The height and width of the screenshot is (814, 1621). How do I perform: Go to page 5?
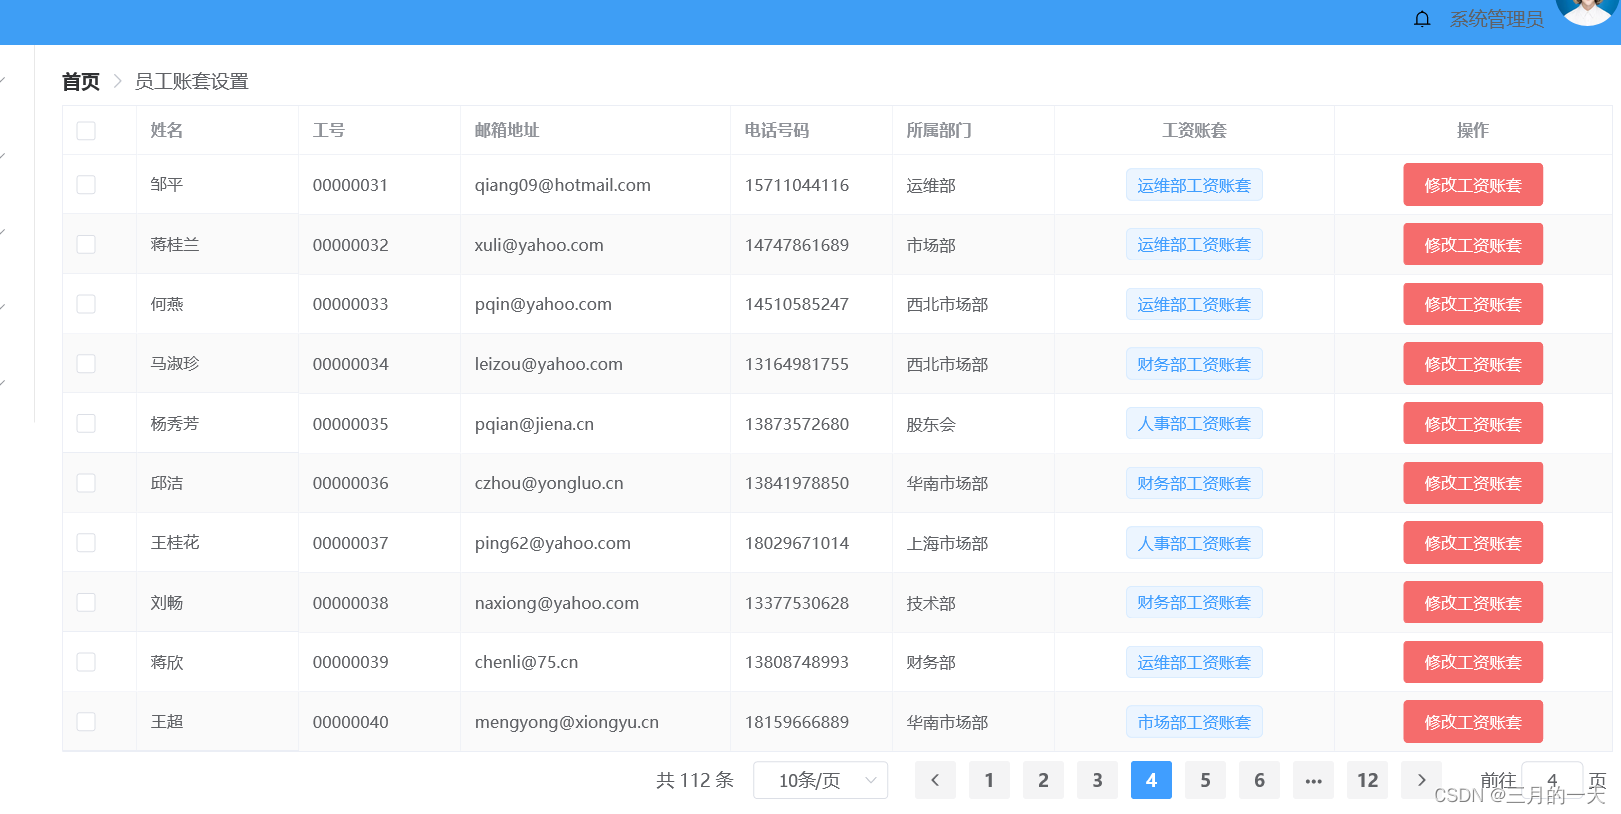coord(1205,780)
